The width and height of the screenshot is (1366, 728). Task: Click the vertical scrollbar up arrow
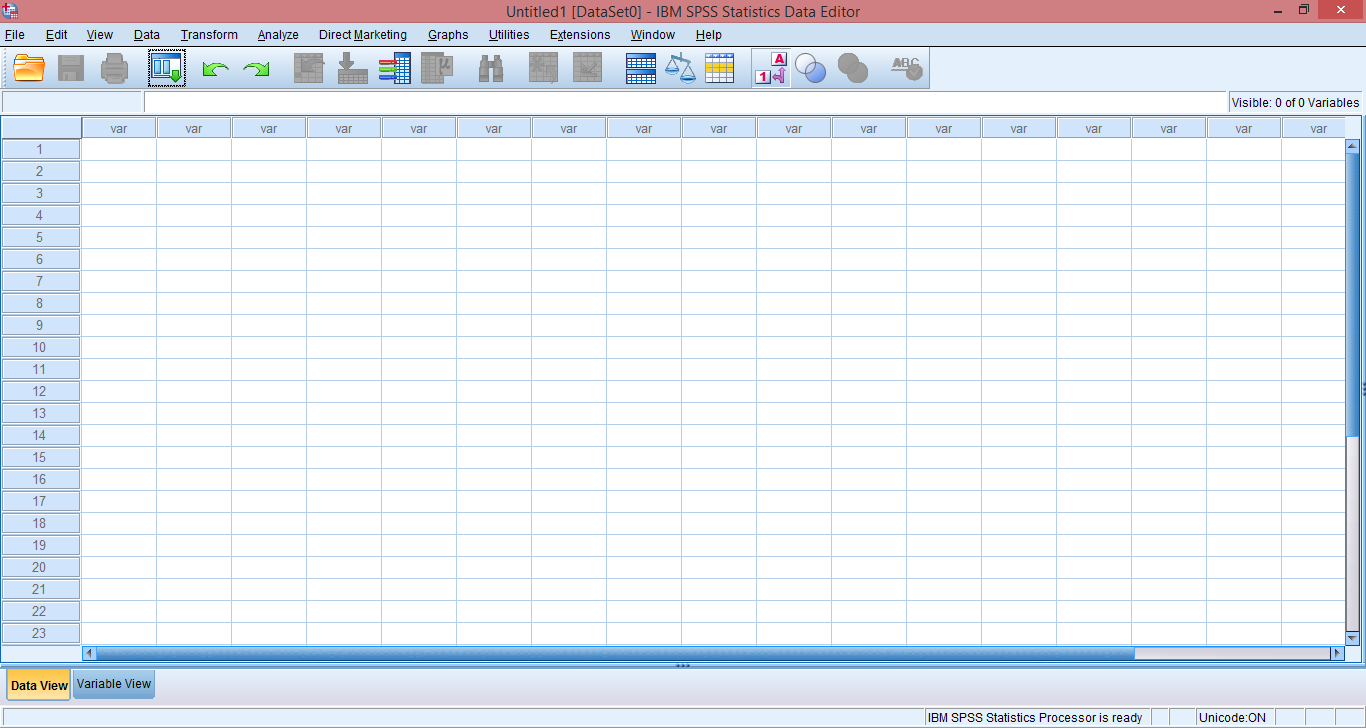[1353, 146]
